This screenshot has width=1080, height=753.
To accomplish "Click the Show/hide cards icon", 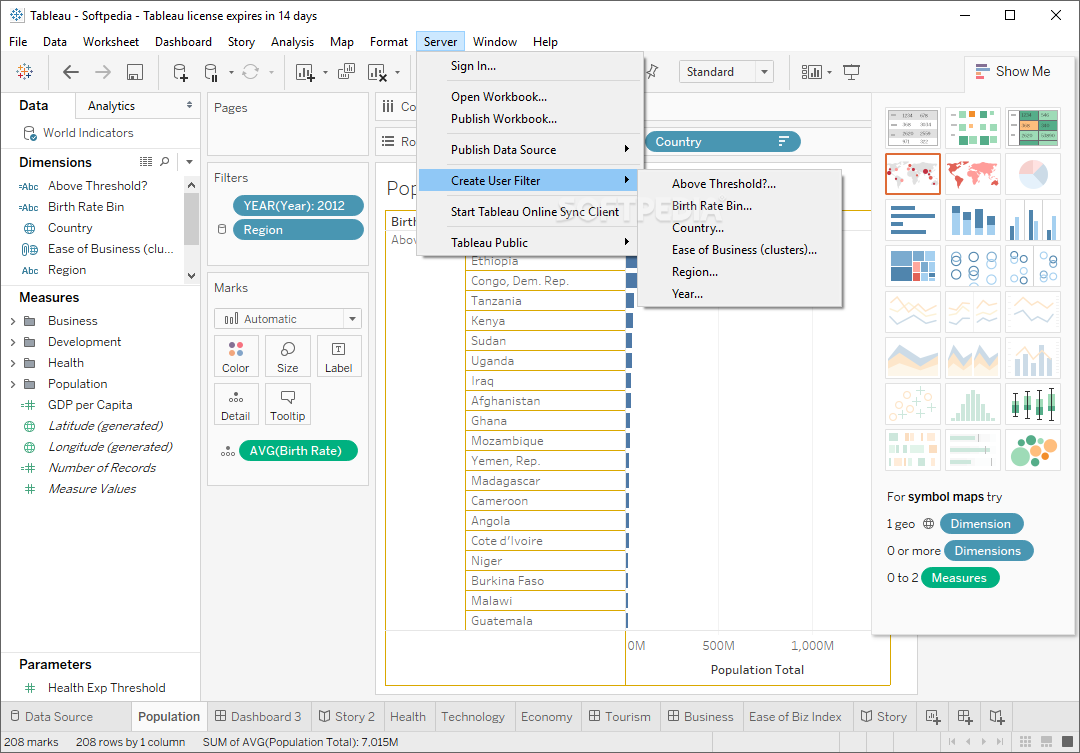I will (811, 72).
